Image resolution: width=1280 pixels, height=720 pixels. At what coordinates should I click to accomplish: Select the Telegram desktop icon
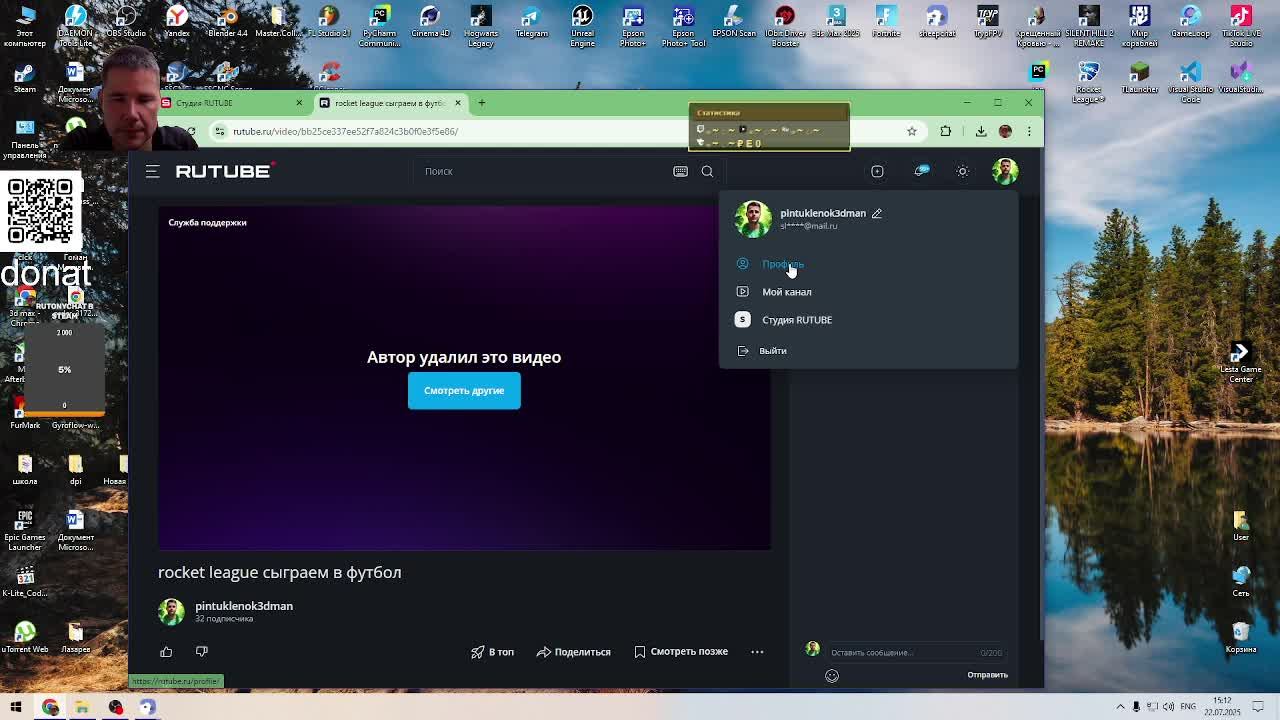[x=531, y=22]
